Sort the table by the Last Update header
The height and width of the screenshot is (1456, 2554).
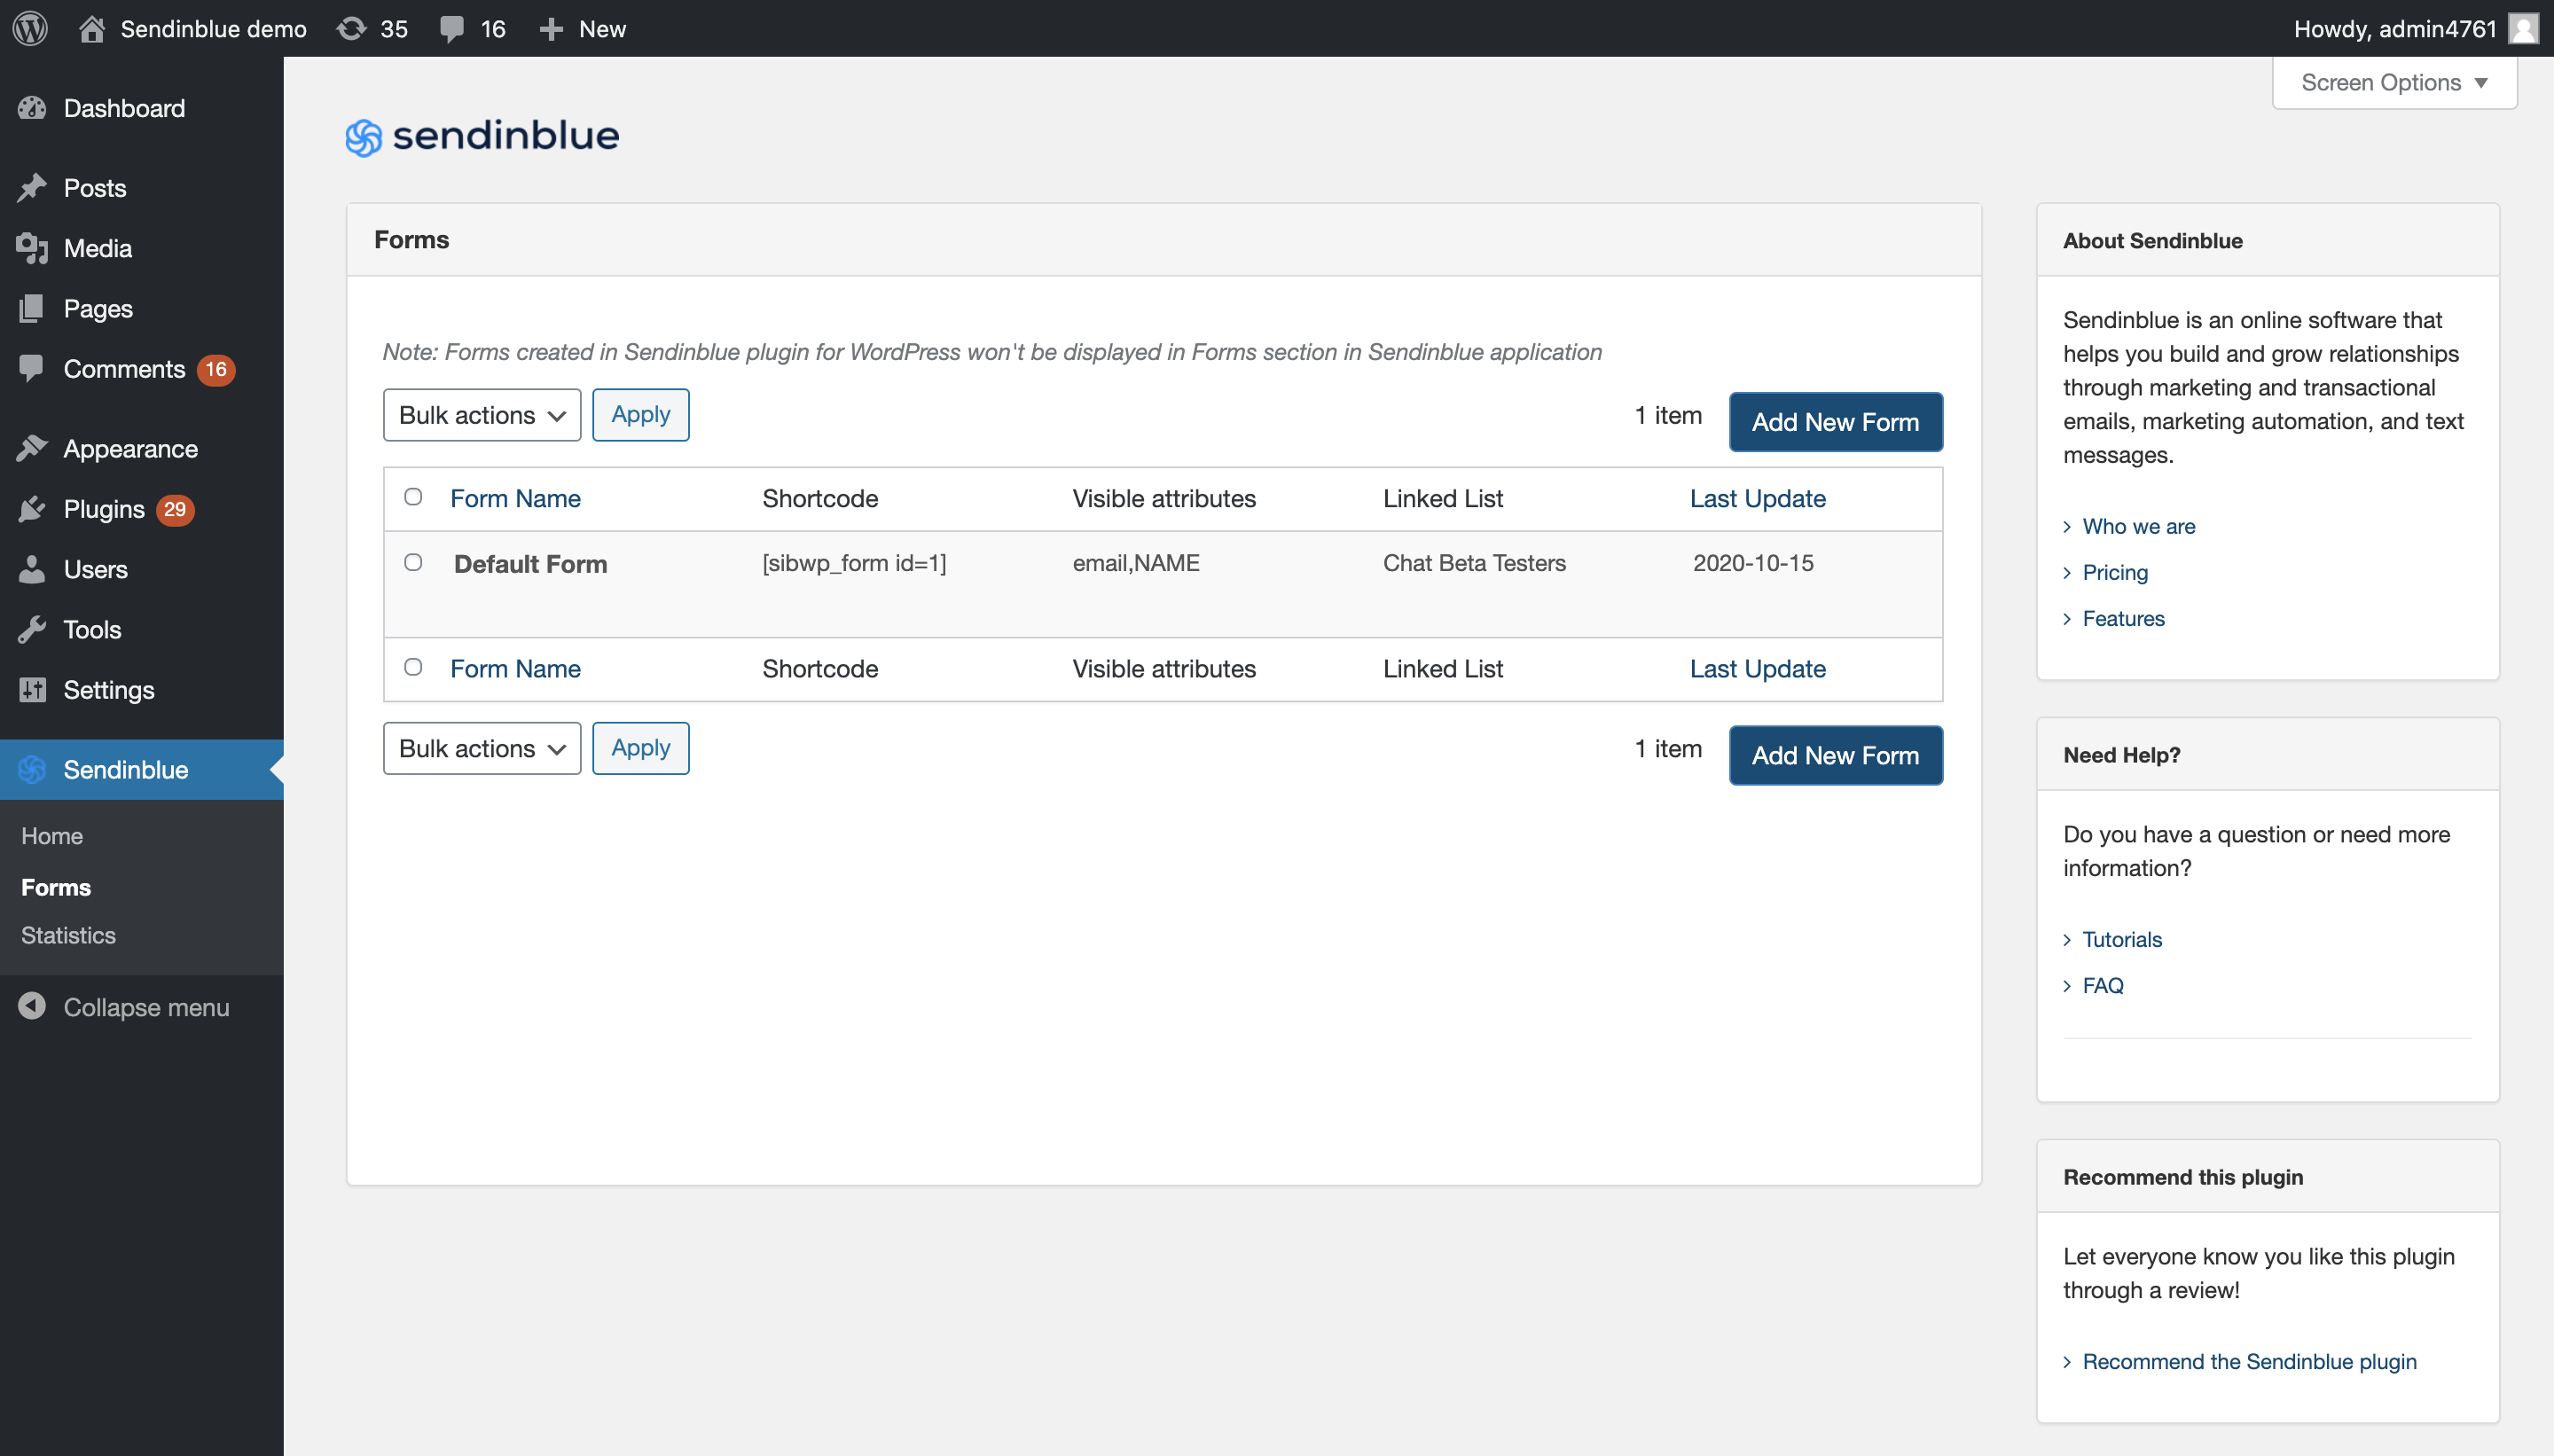coord(1757,498)
